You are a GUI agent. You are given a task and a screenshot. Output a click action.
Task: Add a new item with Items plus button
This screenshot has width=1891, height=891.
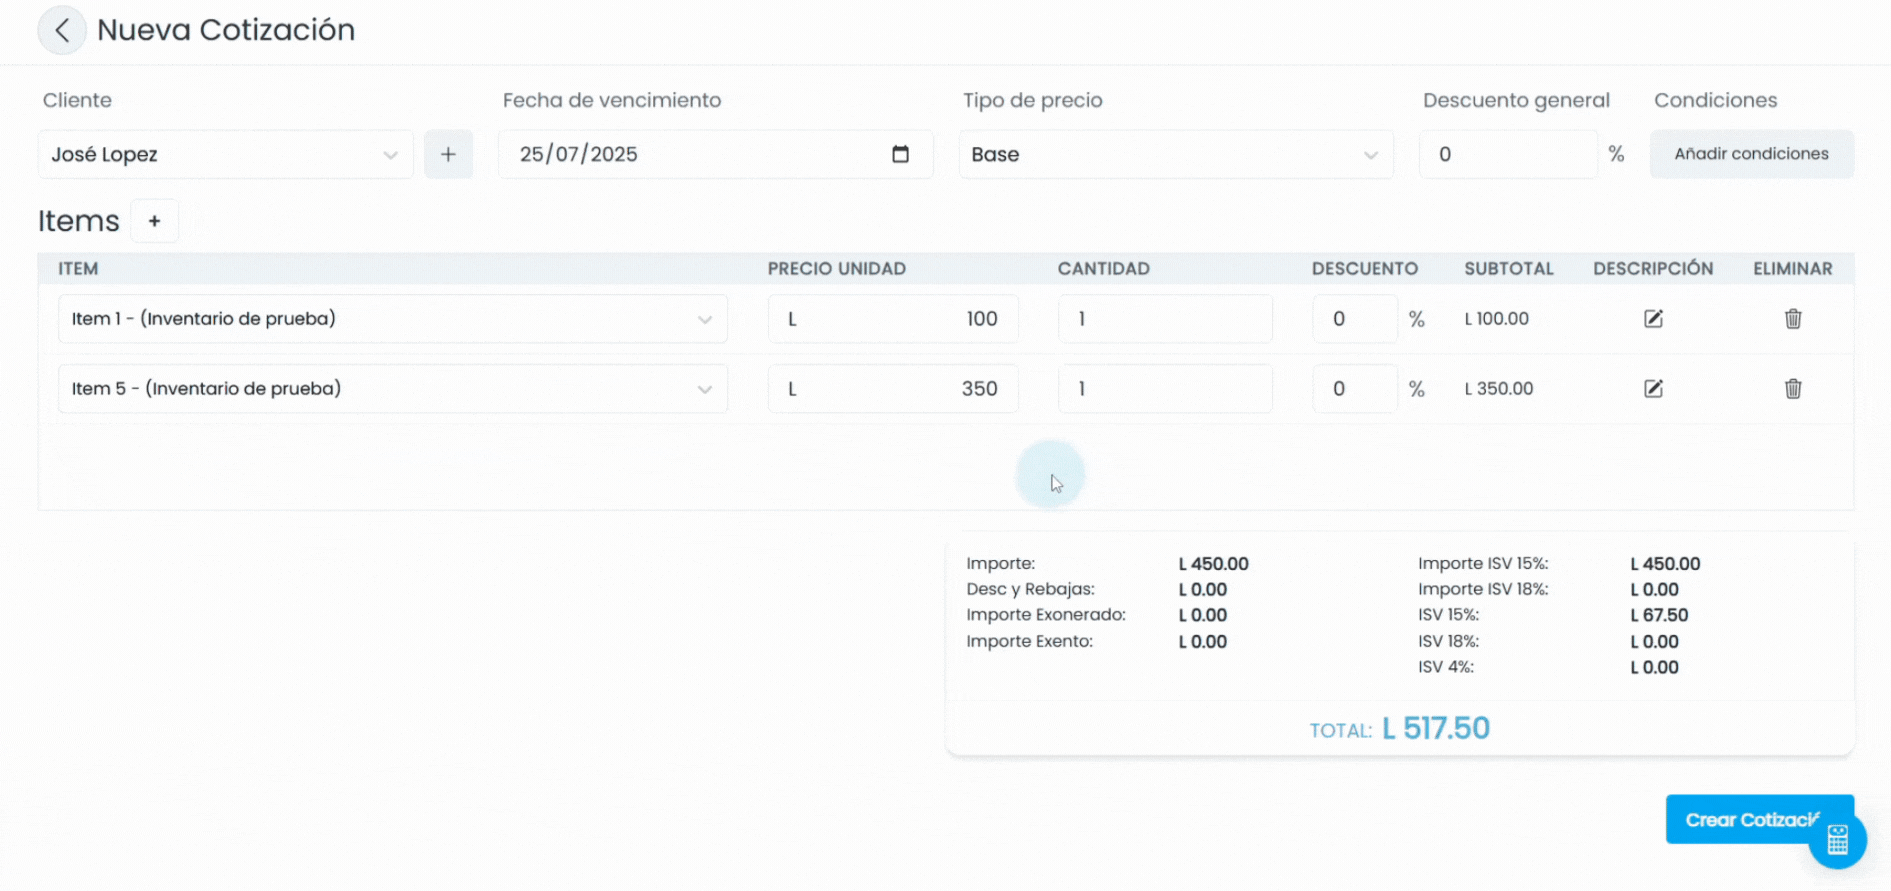click(x=154, y=221)
